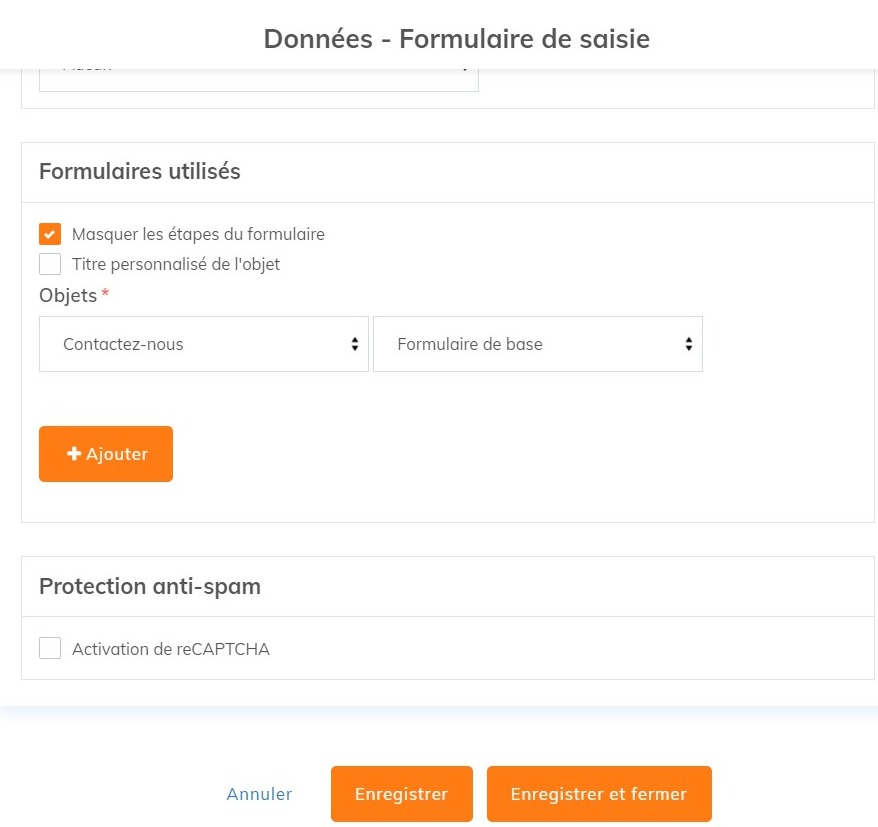The height and width of the screenshot is (827, 878).
Task: Select the Formulaires utilisés section heading
Action: [140, 171]
